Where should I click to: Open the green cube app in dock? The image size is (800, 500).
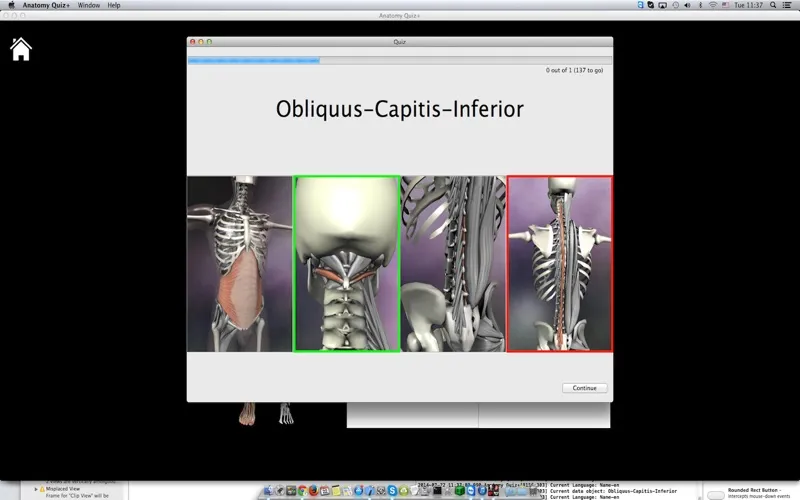[x=460, y=491]
